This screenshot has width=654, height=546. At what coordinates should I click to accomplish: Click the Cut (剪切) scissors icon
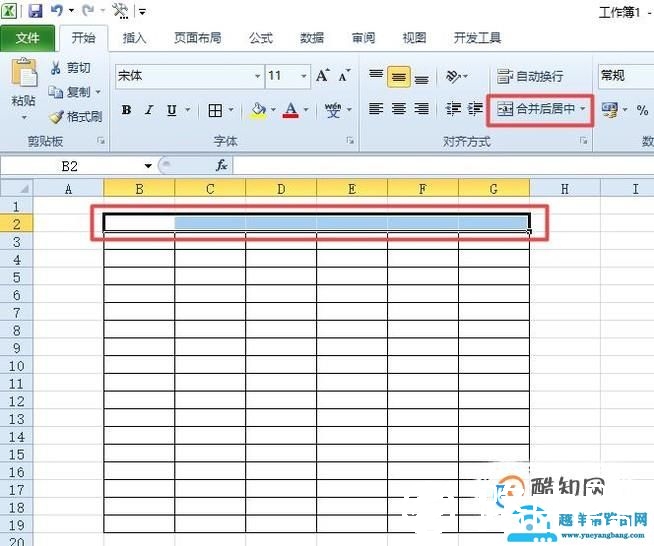pos(55,68)
